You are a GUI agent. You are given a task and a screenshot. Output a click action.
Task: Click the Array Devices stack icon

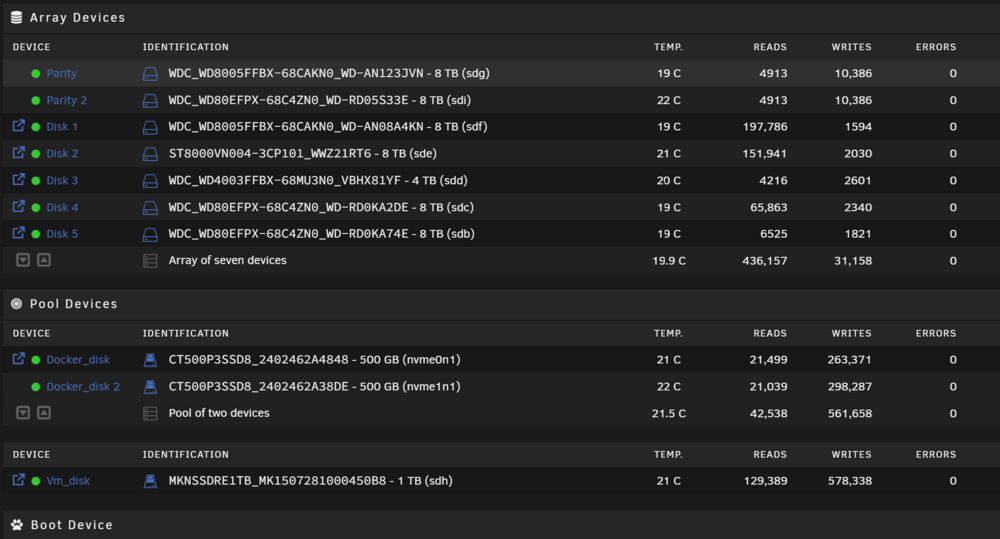(17, 17)
